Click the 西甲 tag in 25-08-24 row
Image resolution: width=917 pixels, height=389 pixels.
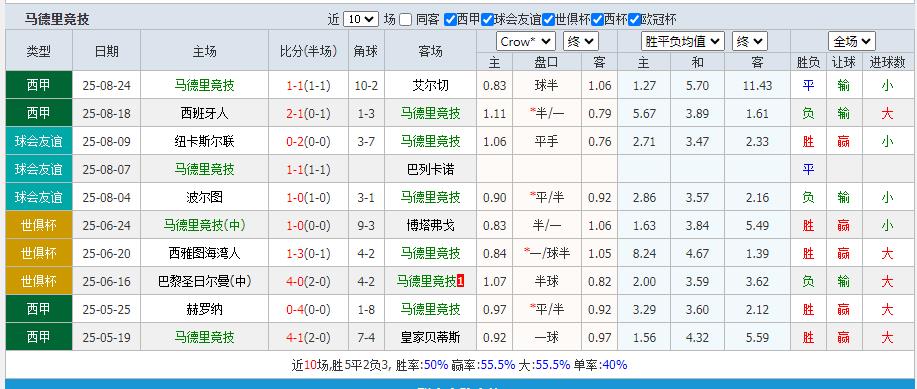coord(39,85)
